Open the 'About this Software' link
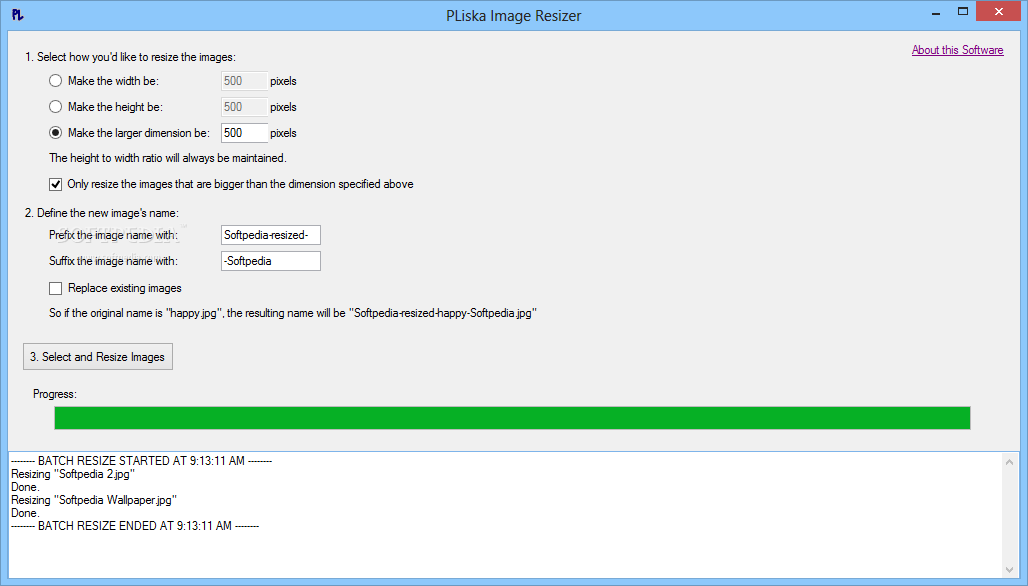Image resolution: width=1028 pixels, height=586 pixels. [957, 50]
